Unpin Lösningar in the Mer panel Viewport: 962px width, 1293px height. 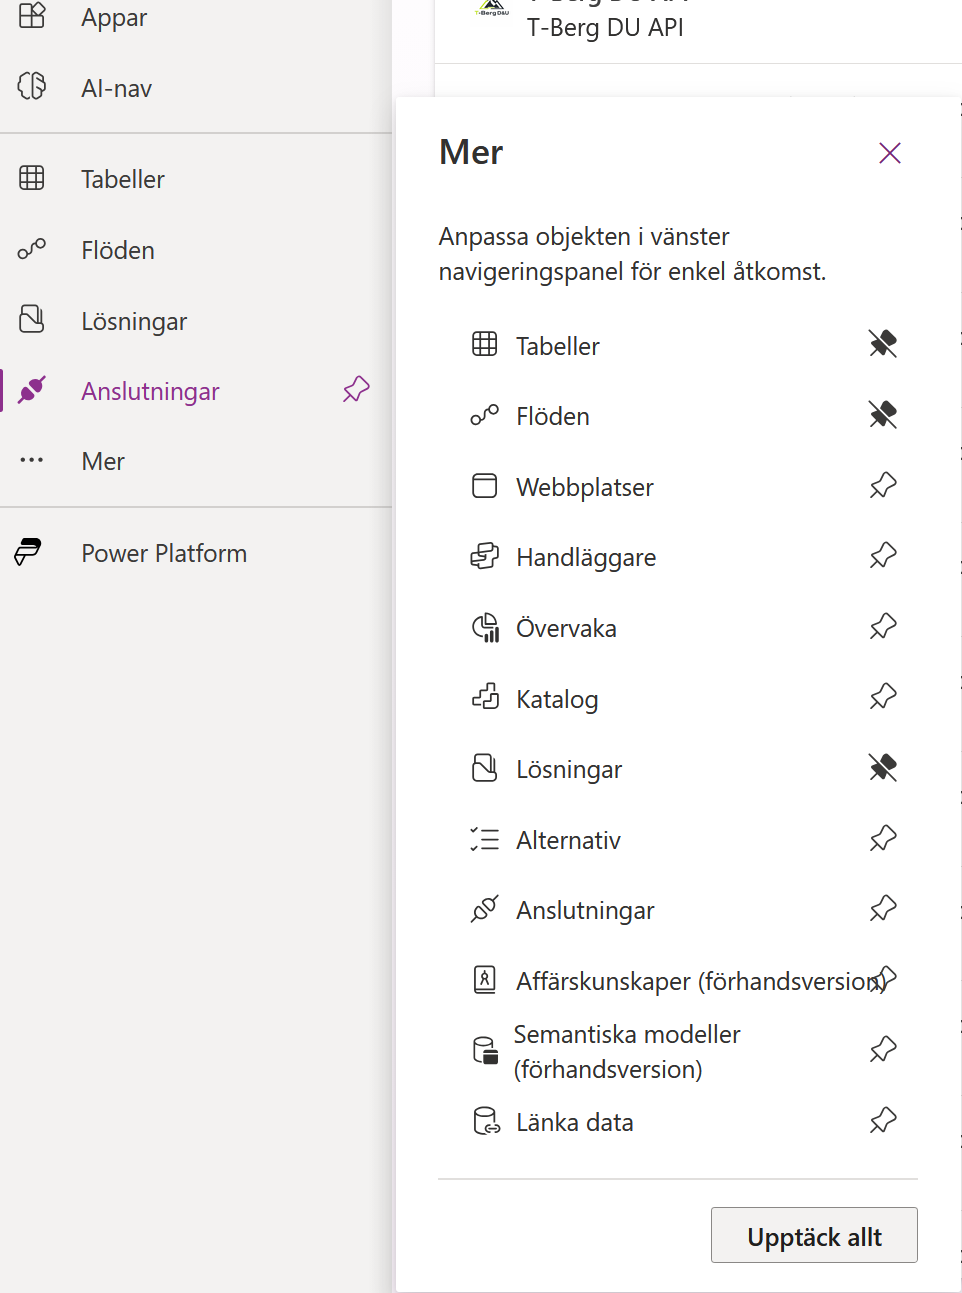pos(883,767)
